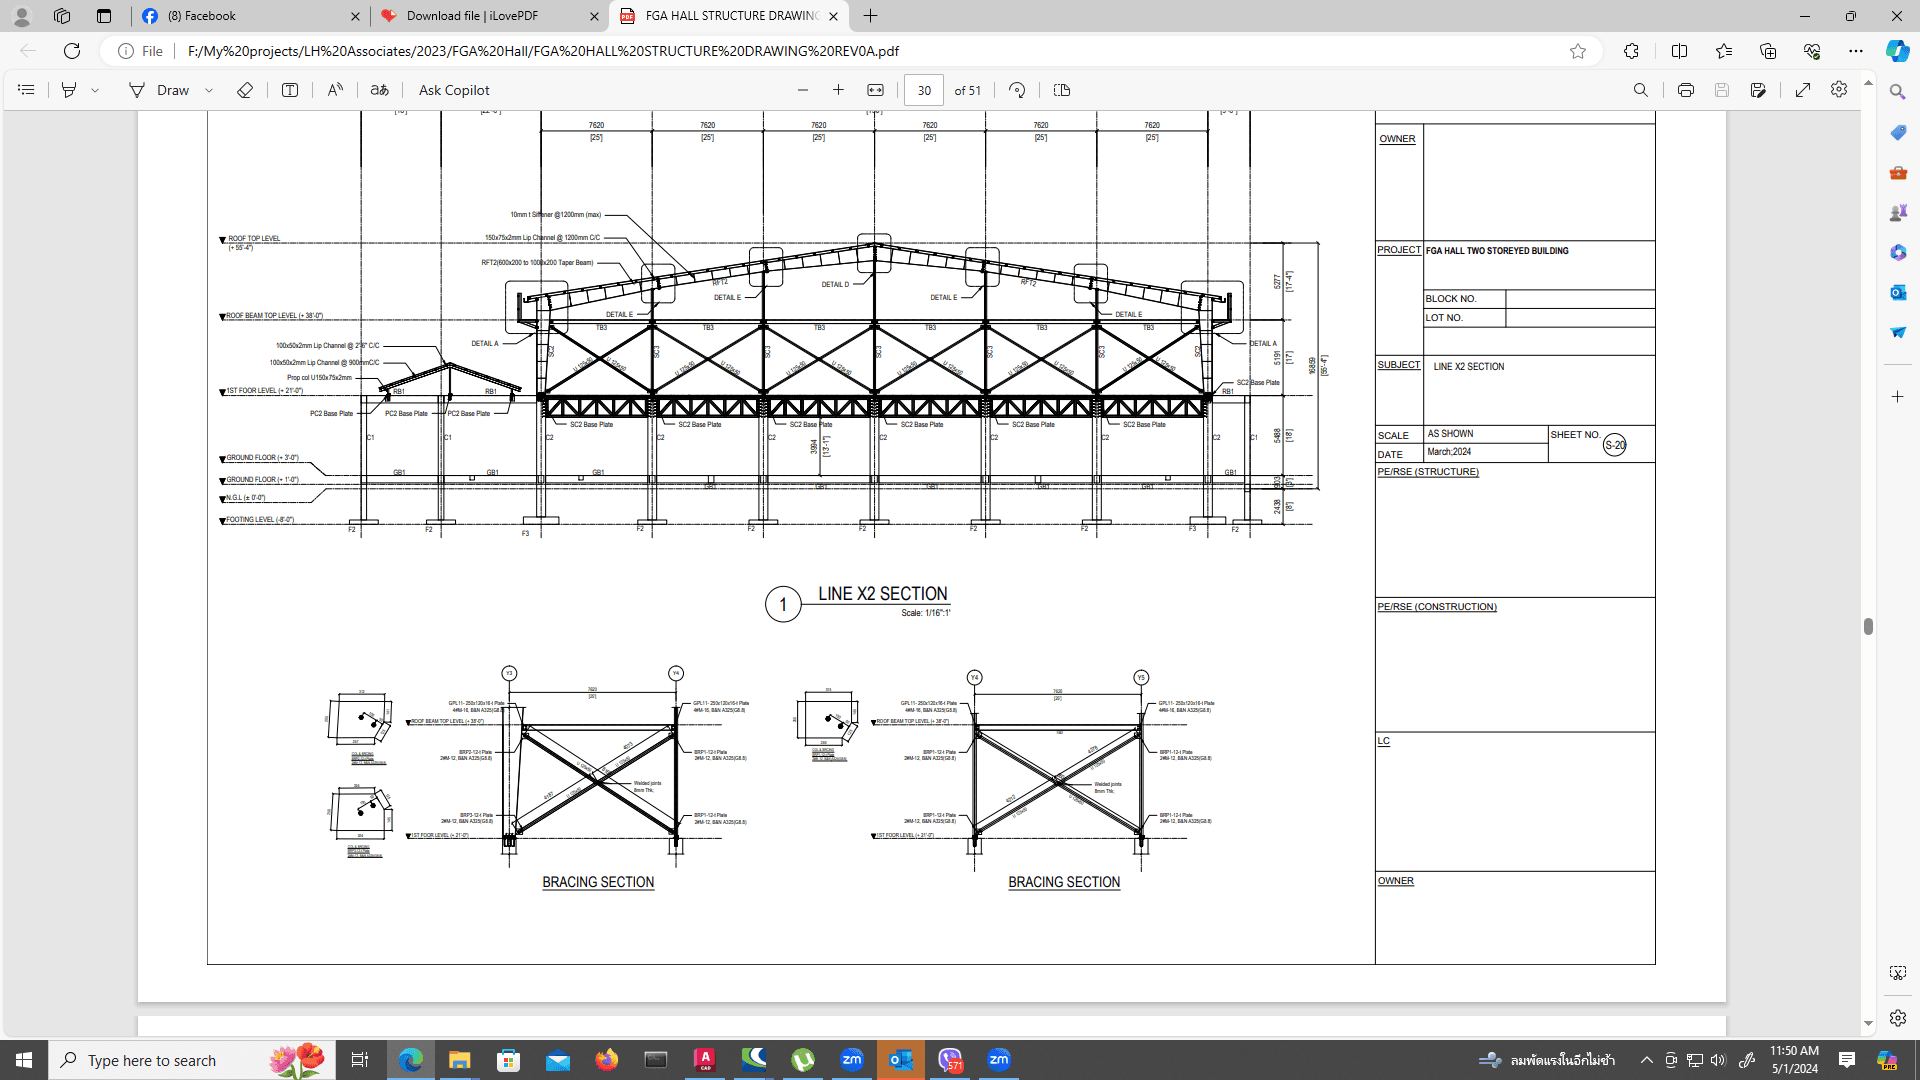Open Outlook in the Edge sidebar
1920x1080 pixels.
coord(1897,292)
